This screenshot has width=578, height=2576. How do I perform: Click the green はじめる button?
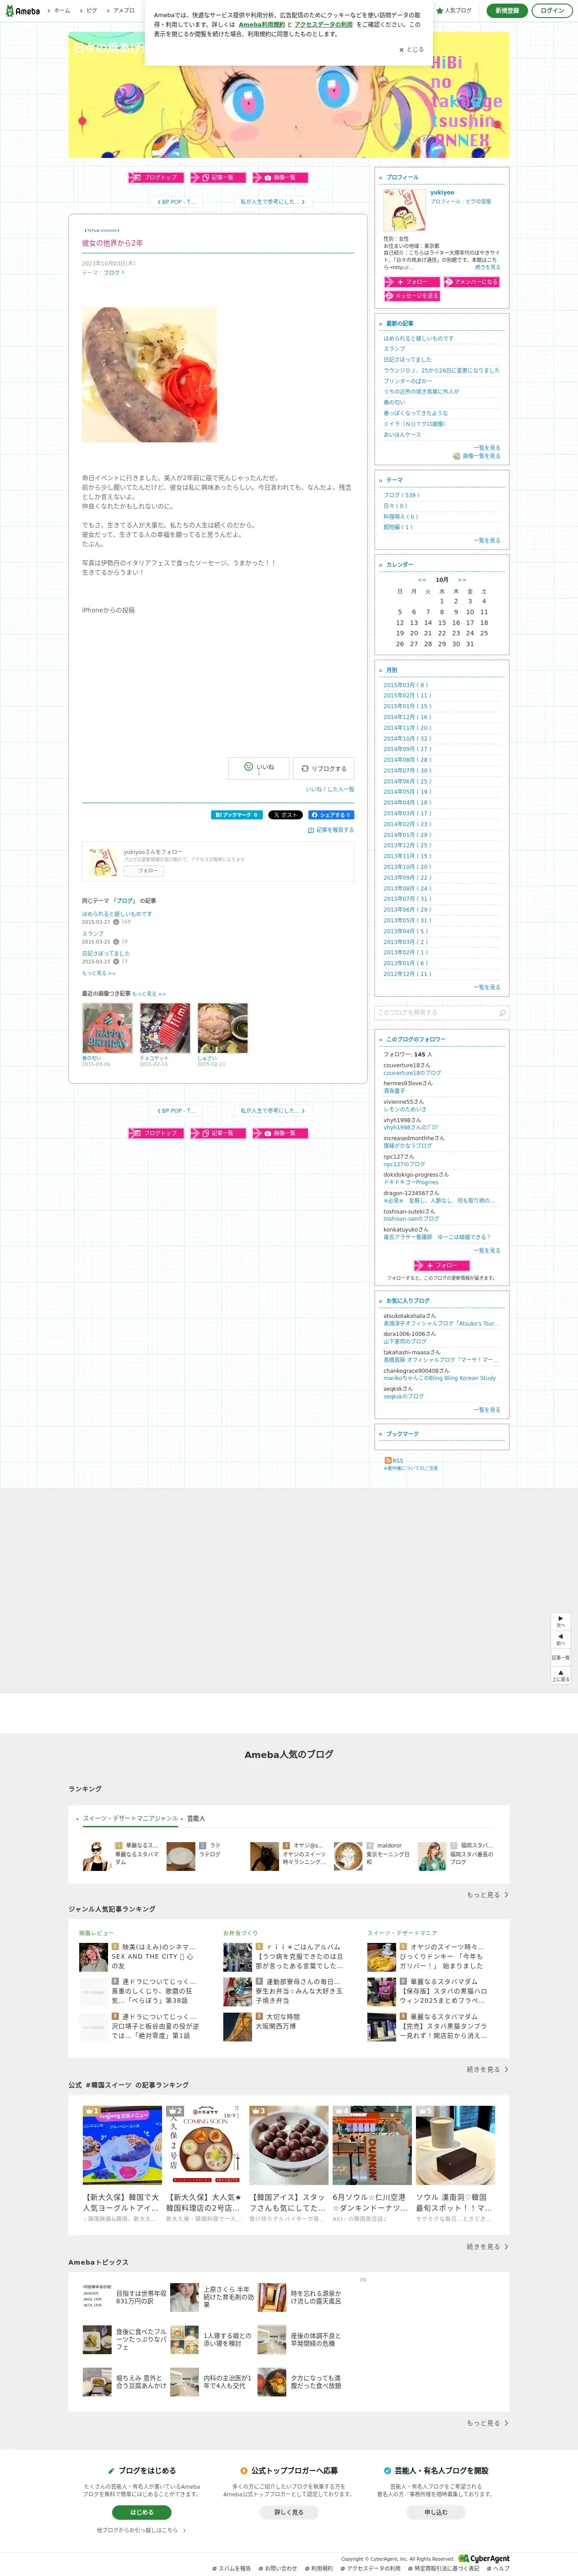pyautogui.click(x=142, y=2512)
